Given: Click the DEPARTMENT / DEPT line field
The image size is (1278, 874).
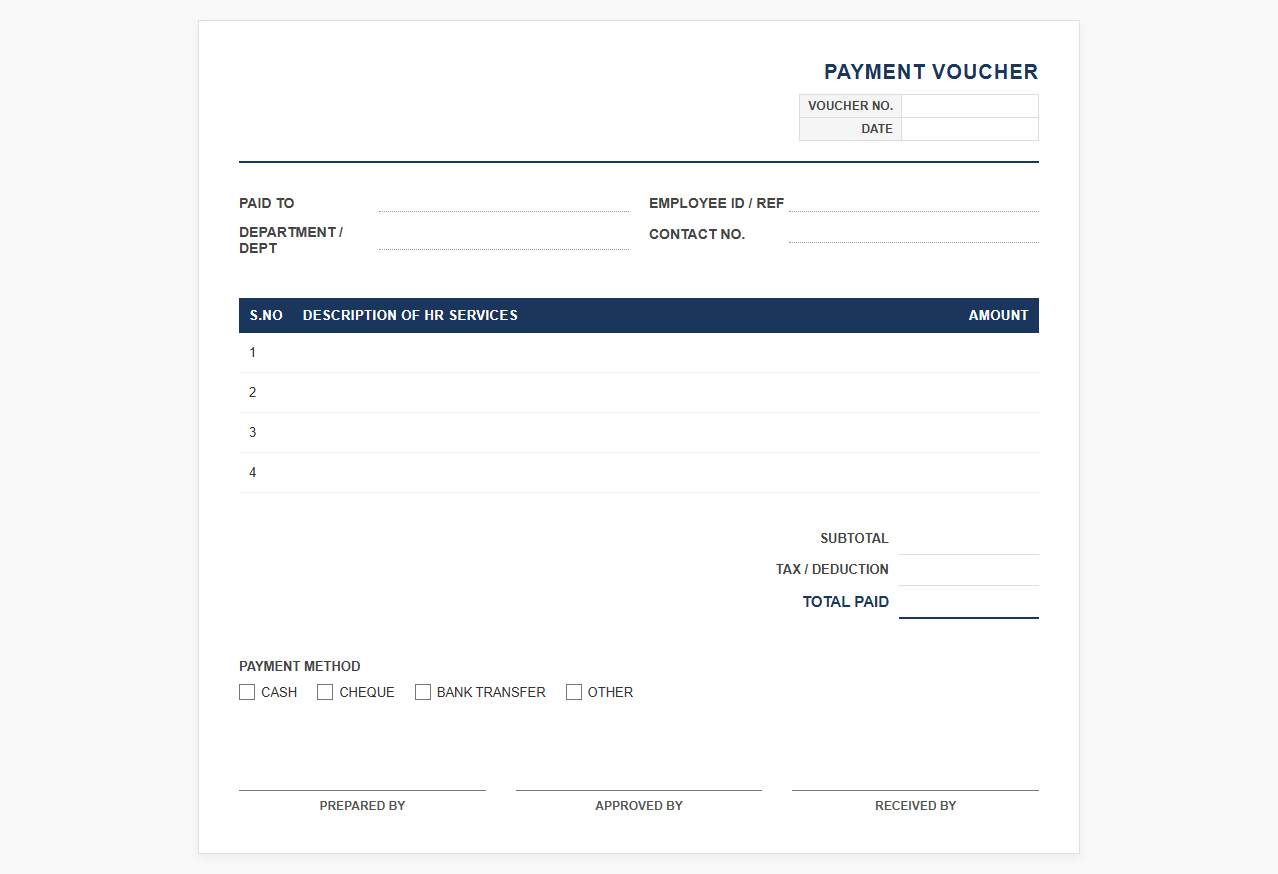Looking at the screenshot, I should pyautogui.click(x=504, y=240).
